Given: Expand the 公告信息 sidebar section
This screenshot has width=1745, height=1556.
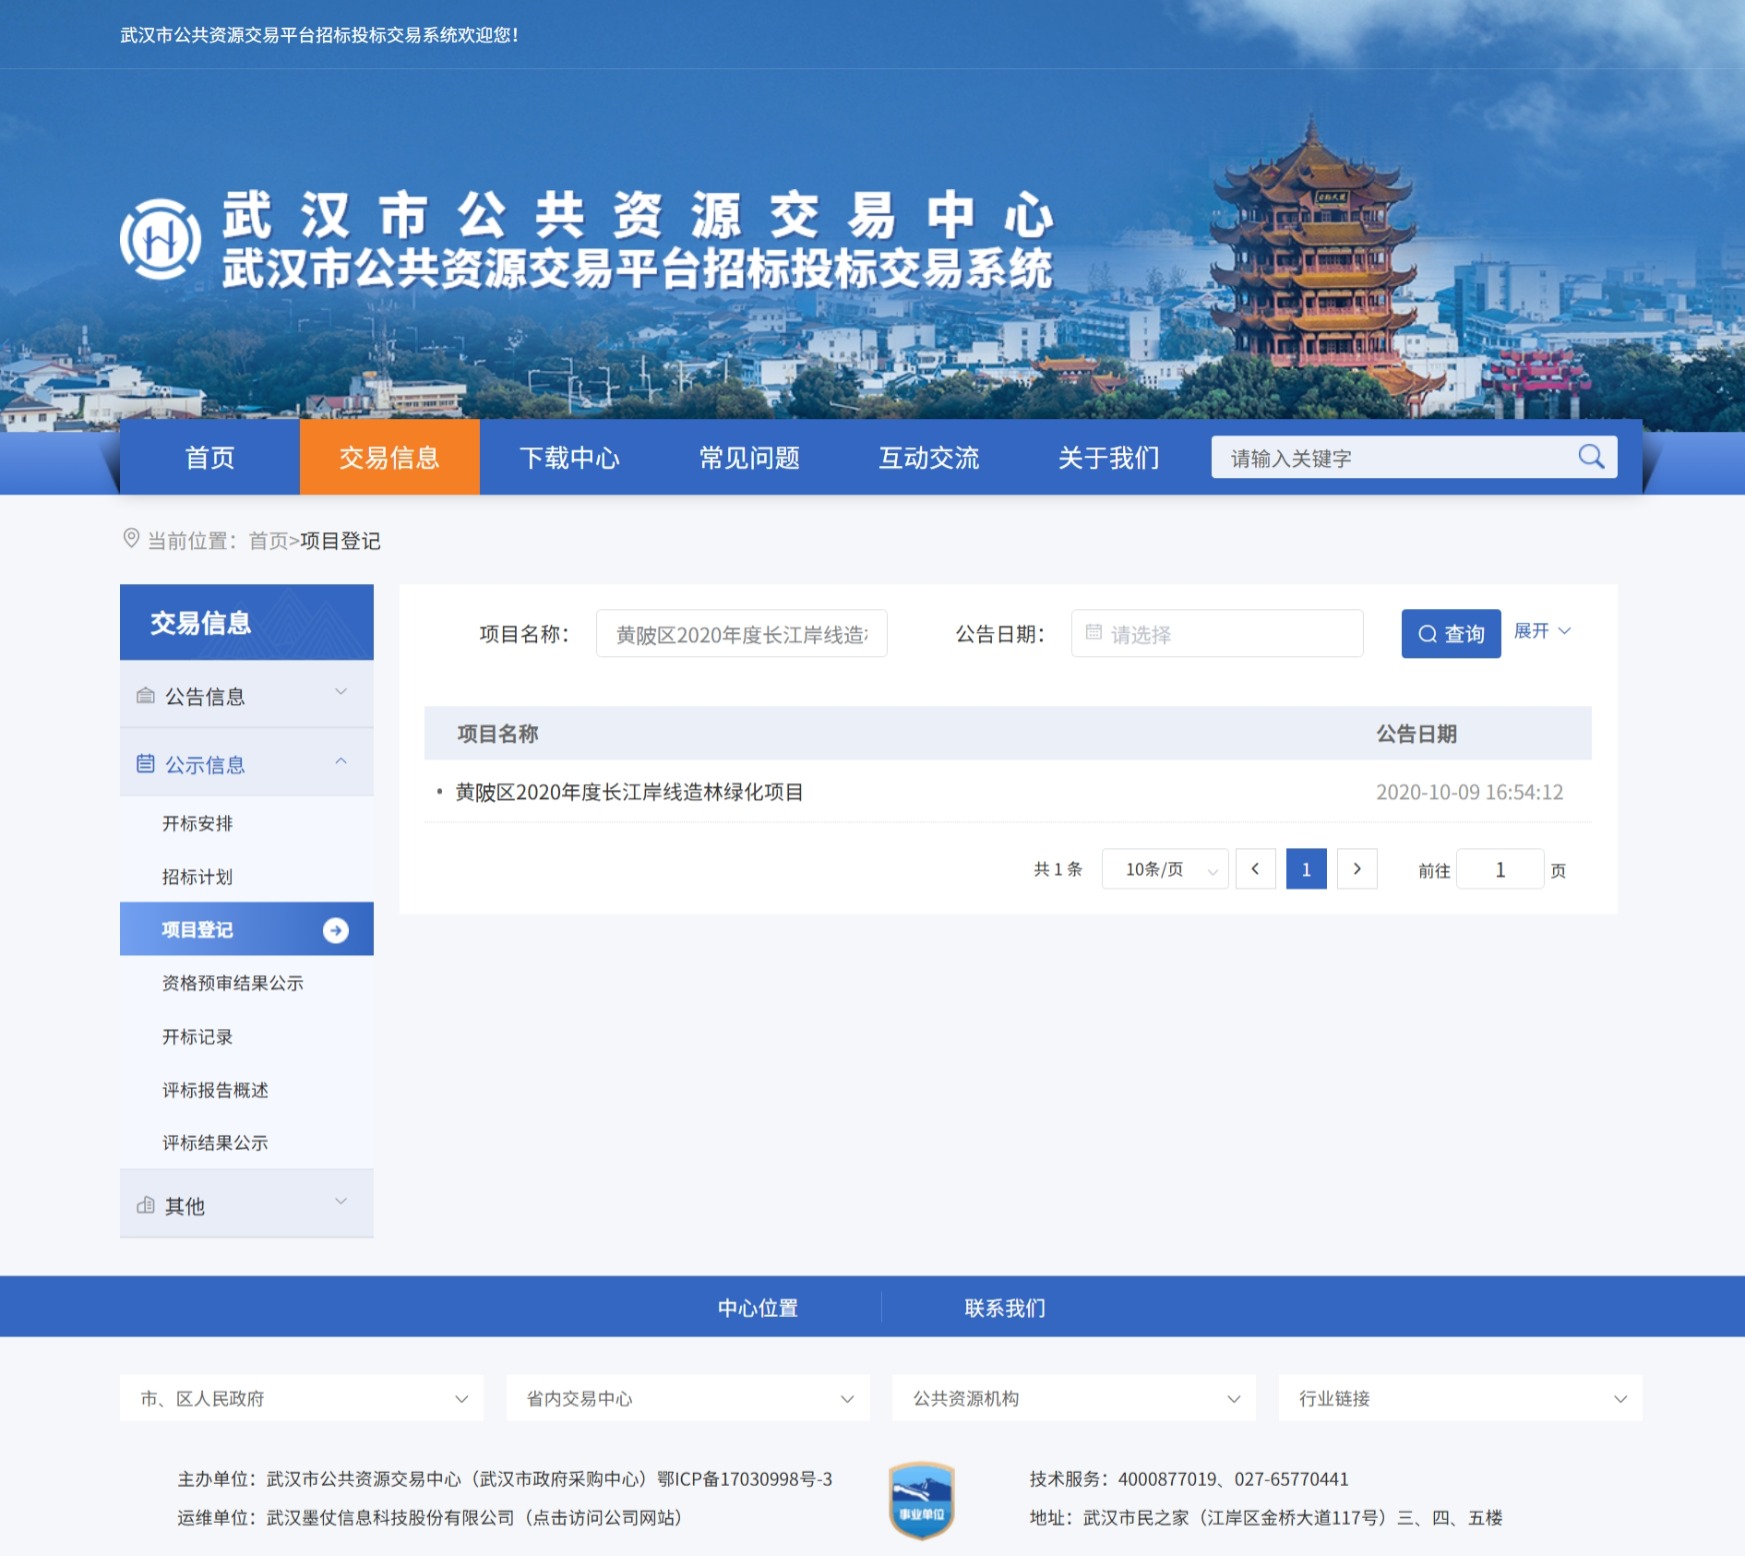Looking at the screenshot, I should (246, 695).
